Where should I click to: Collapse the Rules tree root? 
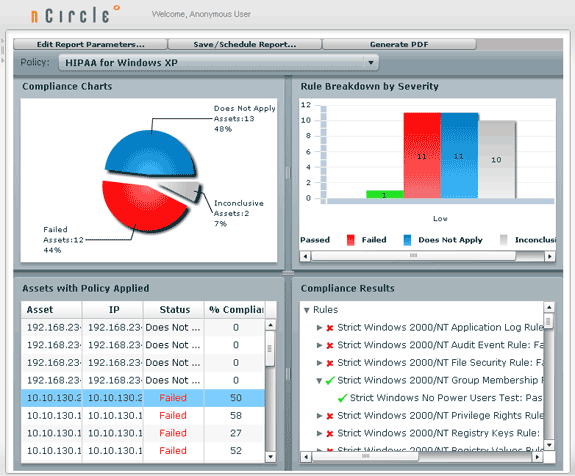pyautogui.click(x=307, y=310)
